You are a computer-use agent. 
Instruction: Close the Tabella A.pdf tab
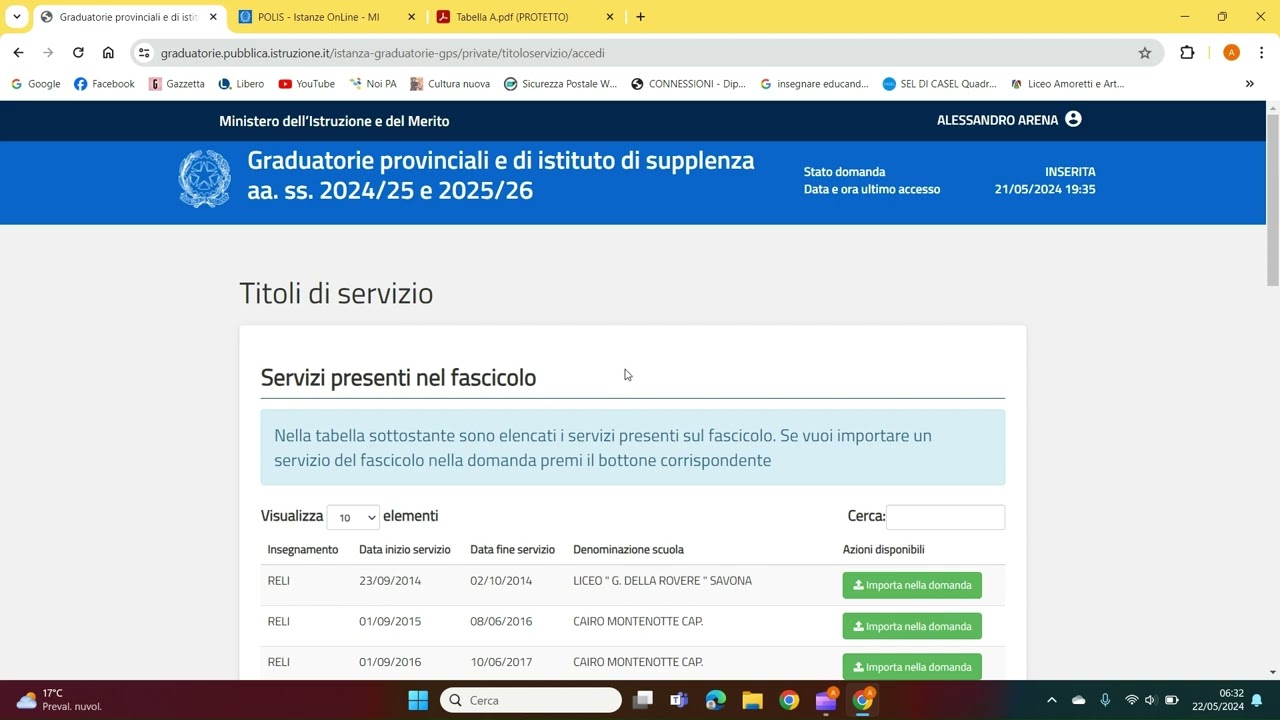click(610, 17)
